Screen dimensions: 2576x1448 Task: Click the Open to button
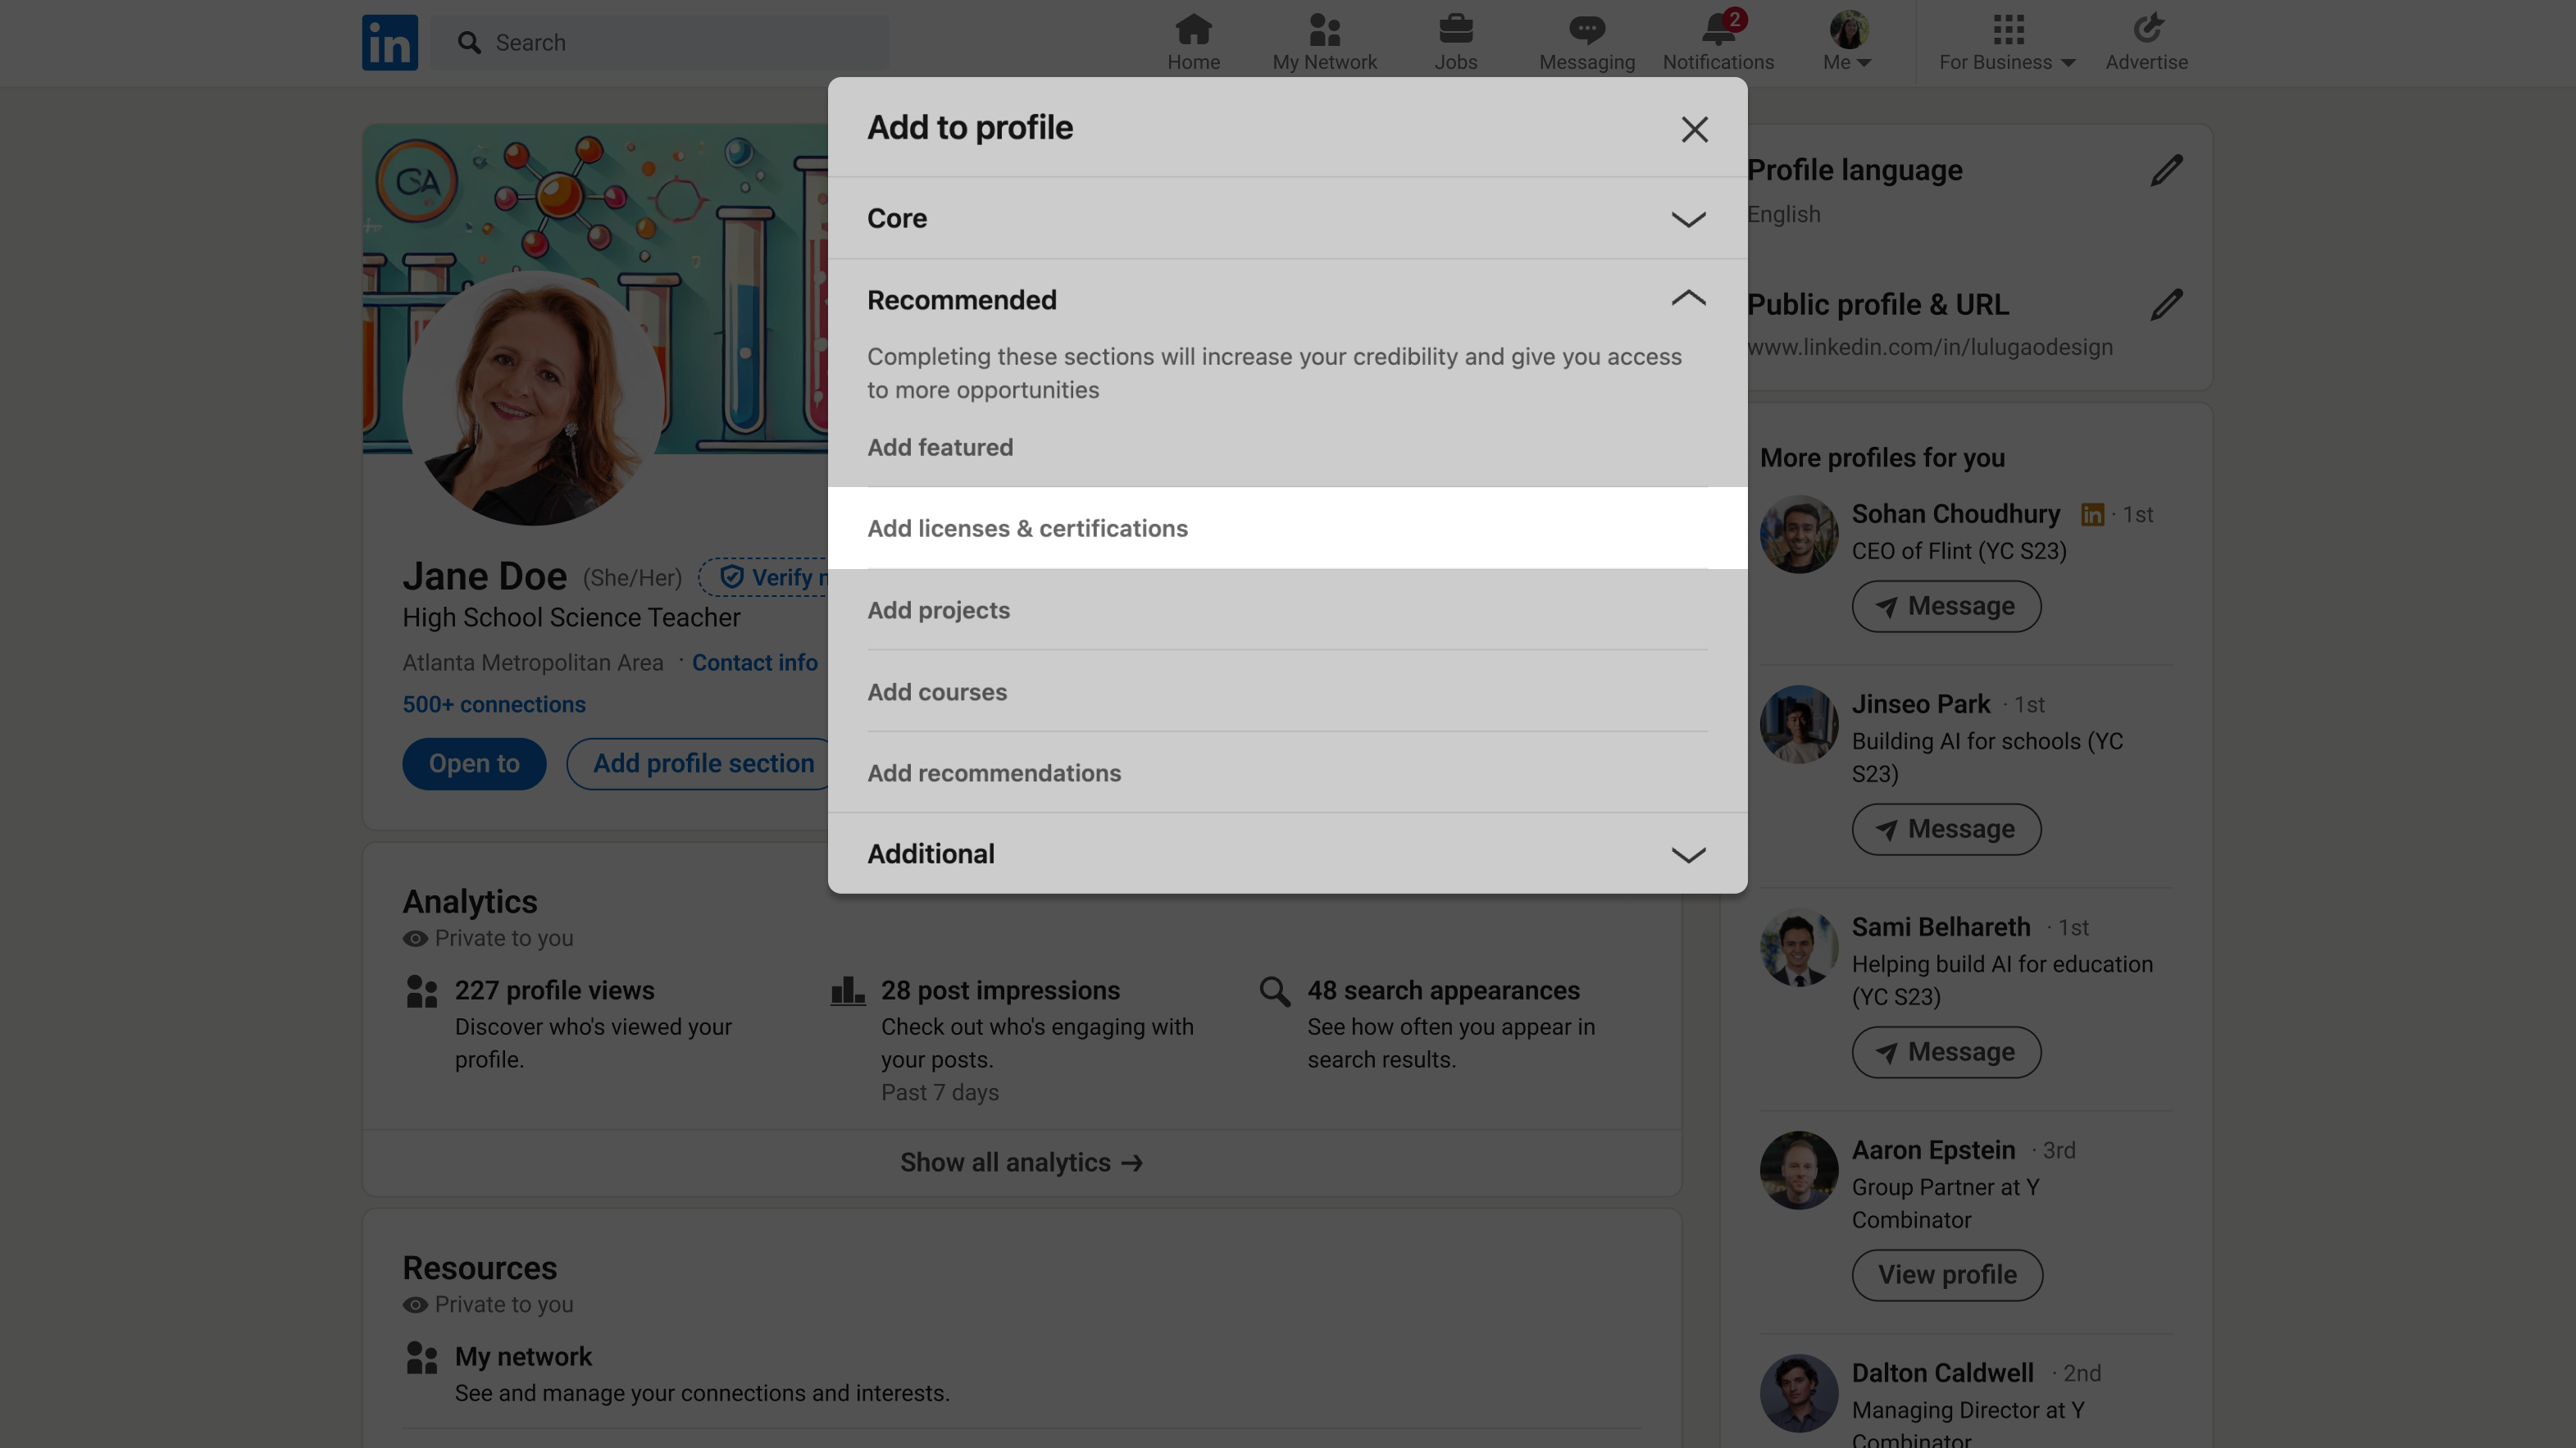pos(474,763)
